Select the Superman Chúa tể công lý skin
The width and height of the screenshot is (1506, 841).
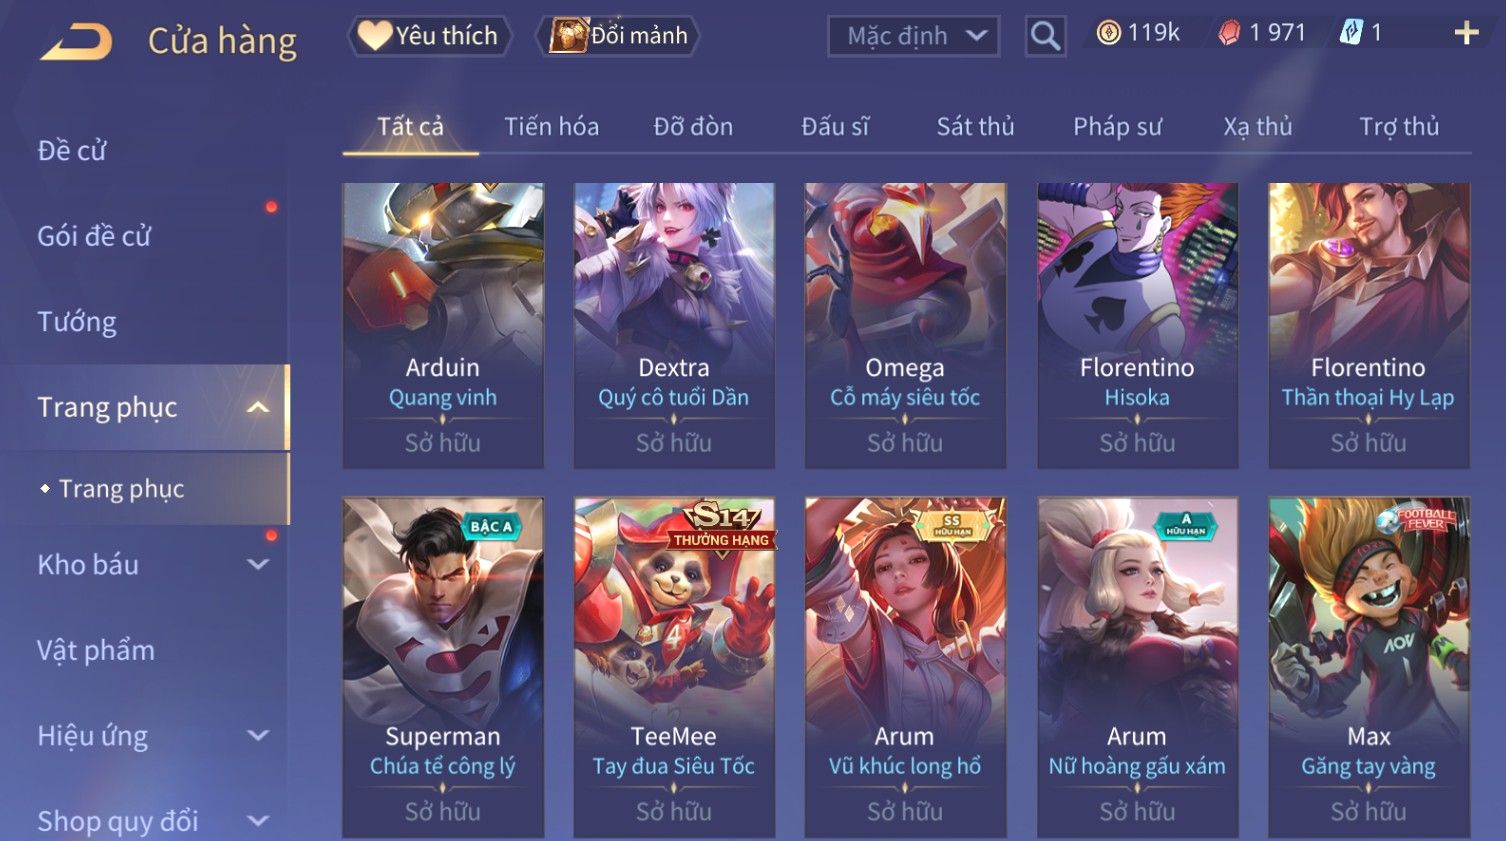pos(443,668)
